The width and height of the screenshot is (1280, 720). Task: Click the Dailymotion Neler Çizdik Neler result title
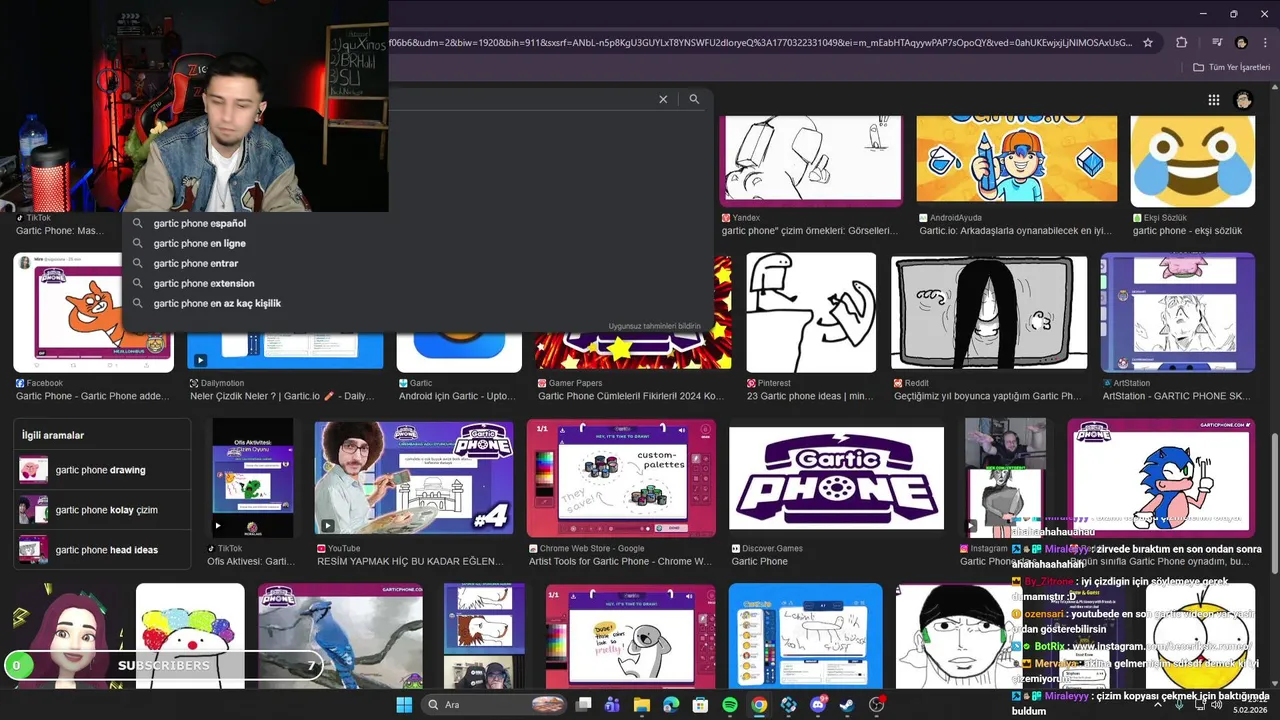[283, 396]
